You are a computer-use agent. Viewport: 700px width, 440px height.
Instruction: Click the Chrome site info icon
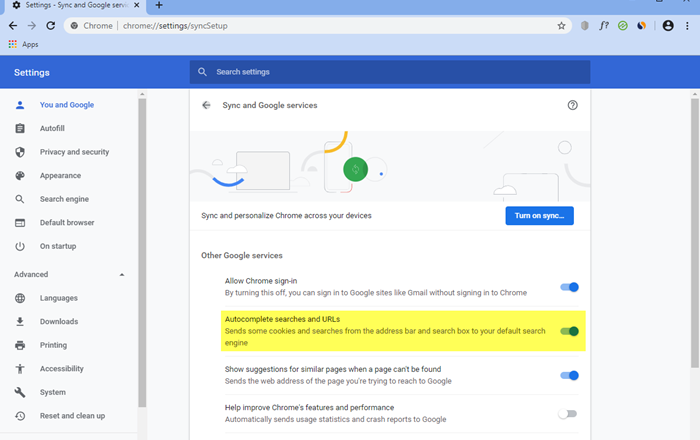(75, 26)
